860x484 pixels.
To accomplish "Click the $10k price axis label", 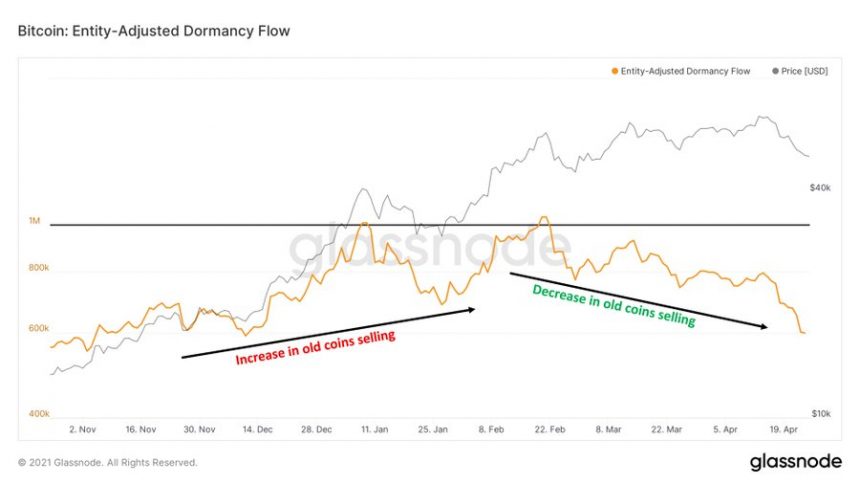I will pos(822,413).
